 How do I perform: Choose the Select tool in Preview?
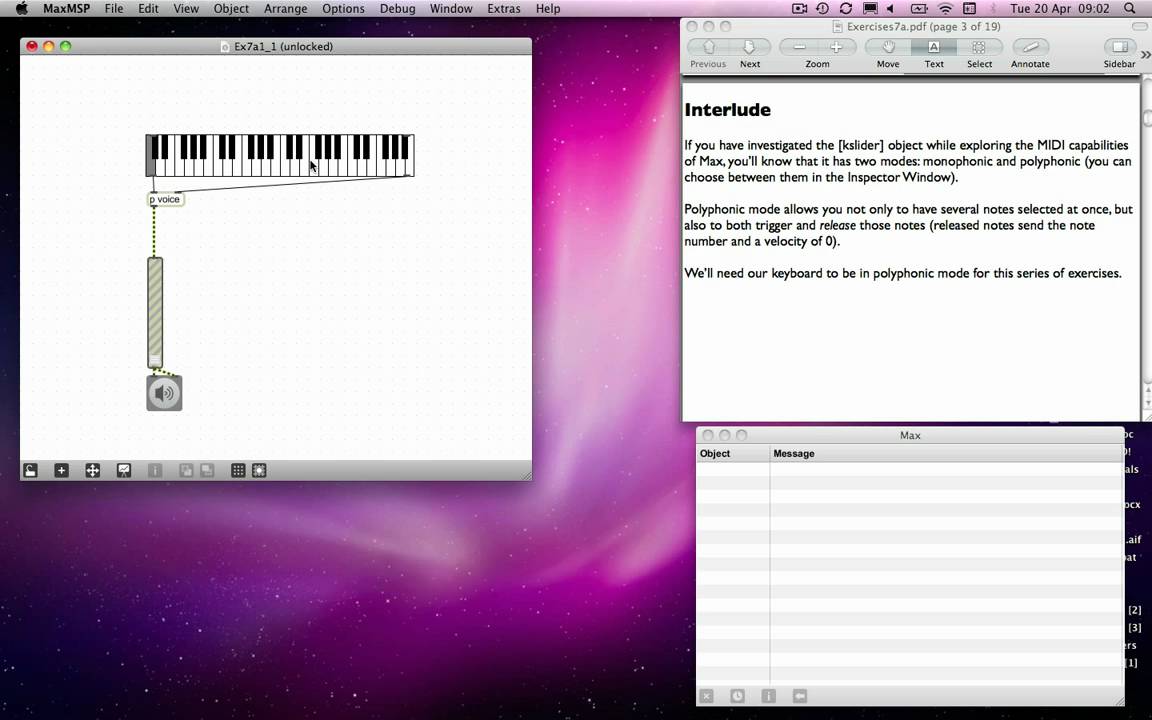point(979,47)
